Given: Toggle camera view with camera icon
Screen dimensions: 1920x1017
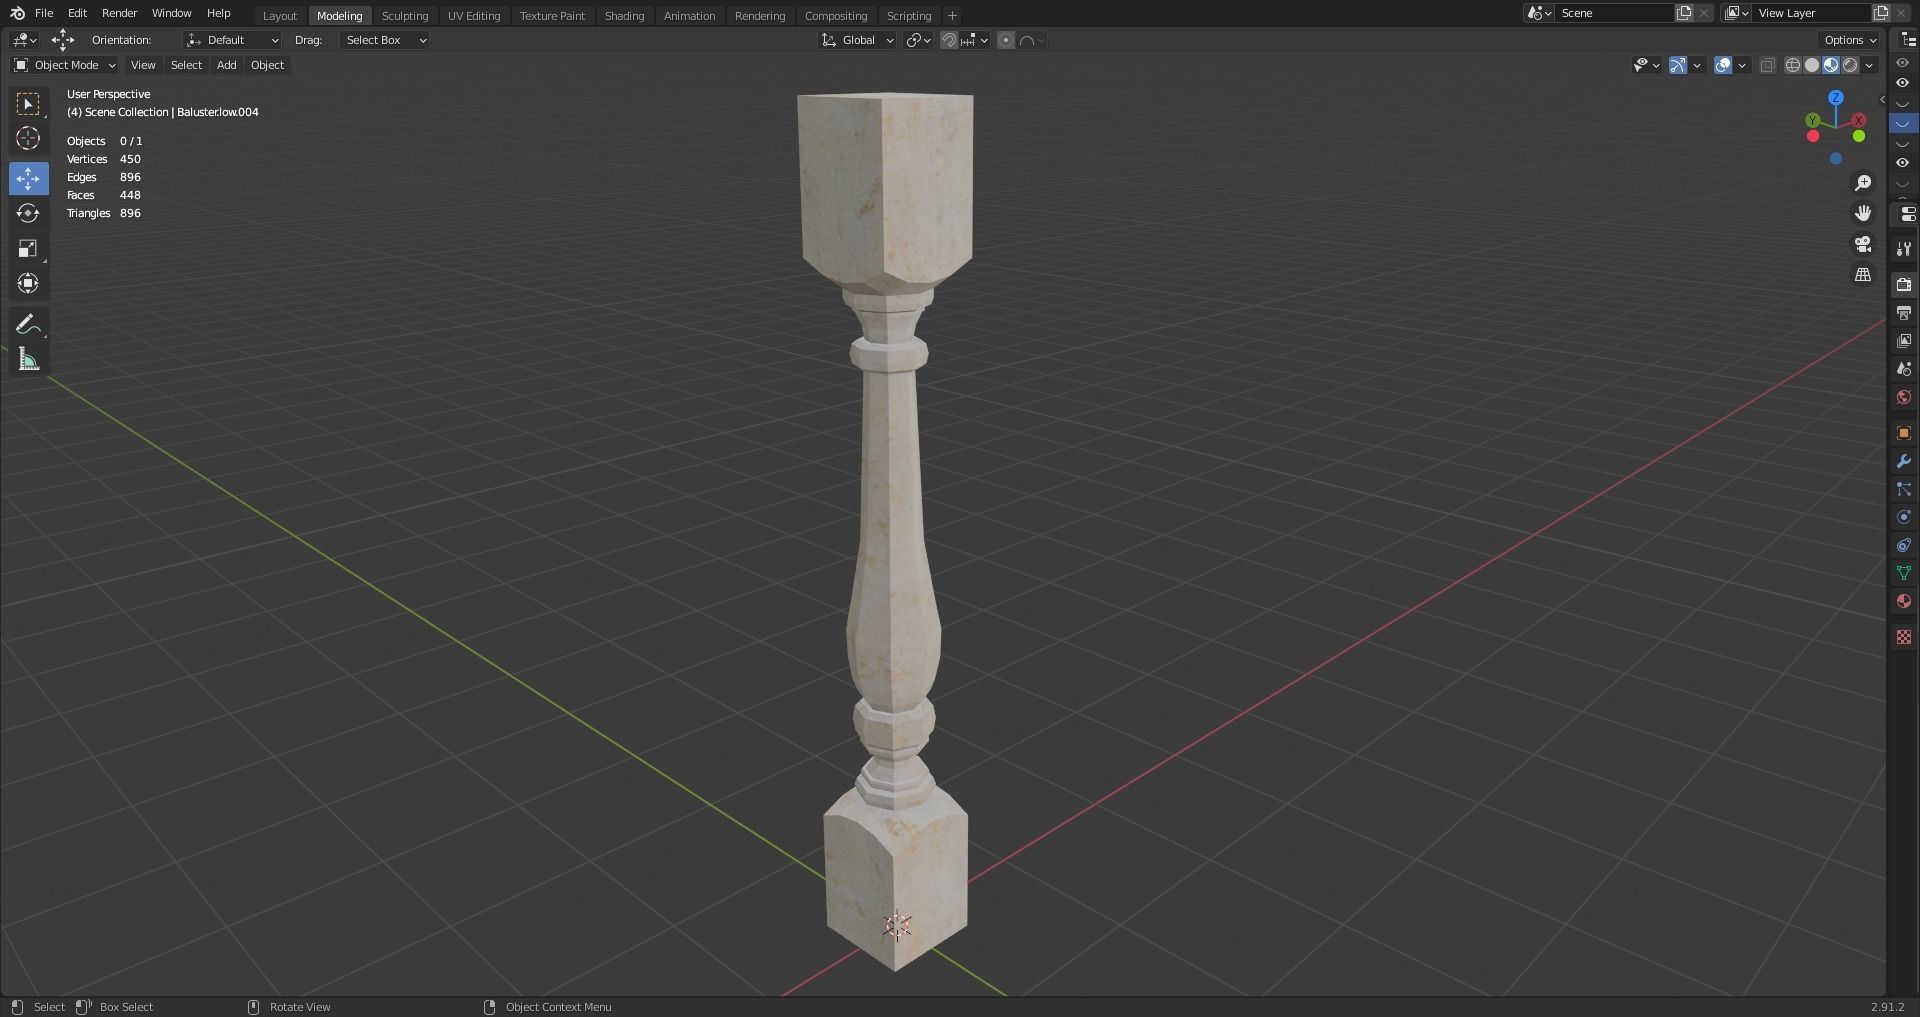Looking at the screenshot, I should click(x=1863, y=244).
